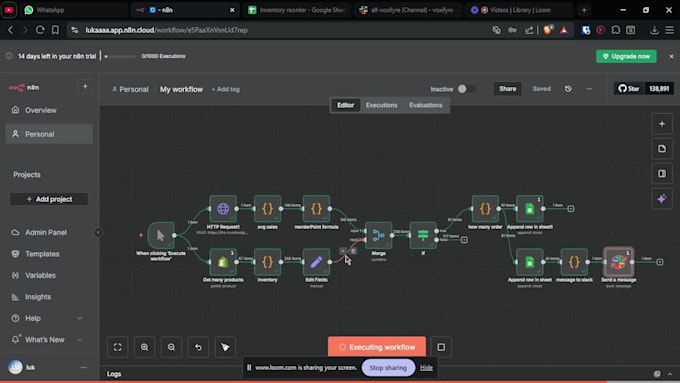Click the tidy up workflow icon
This screenshot has width=680, height=383.
[225, 347]
